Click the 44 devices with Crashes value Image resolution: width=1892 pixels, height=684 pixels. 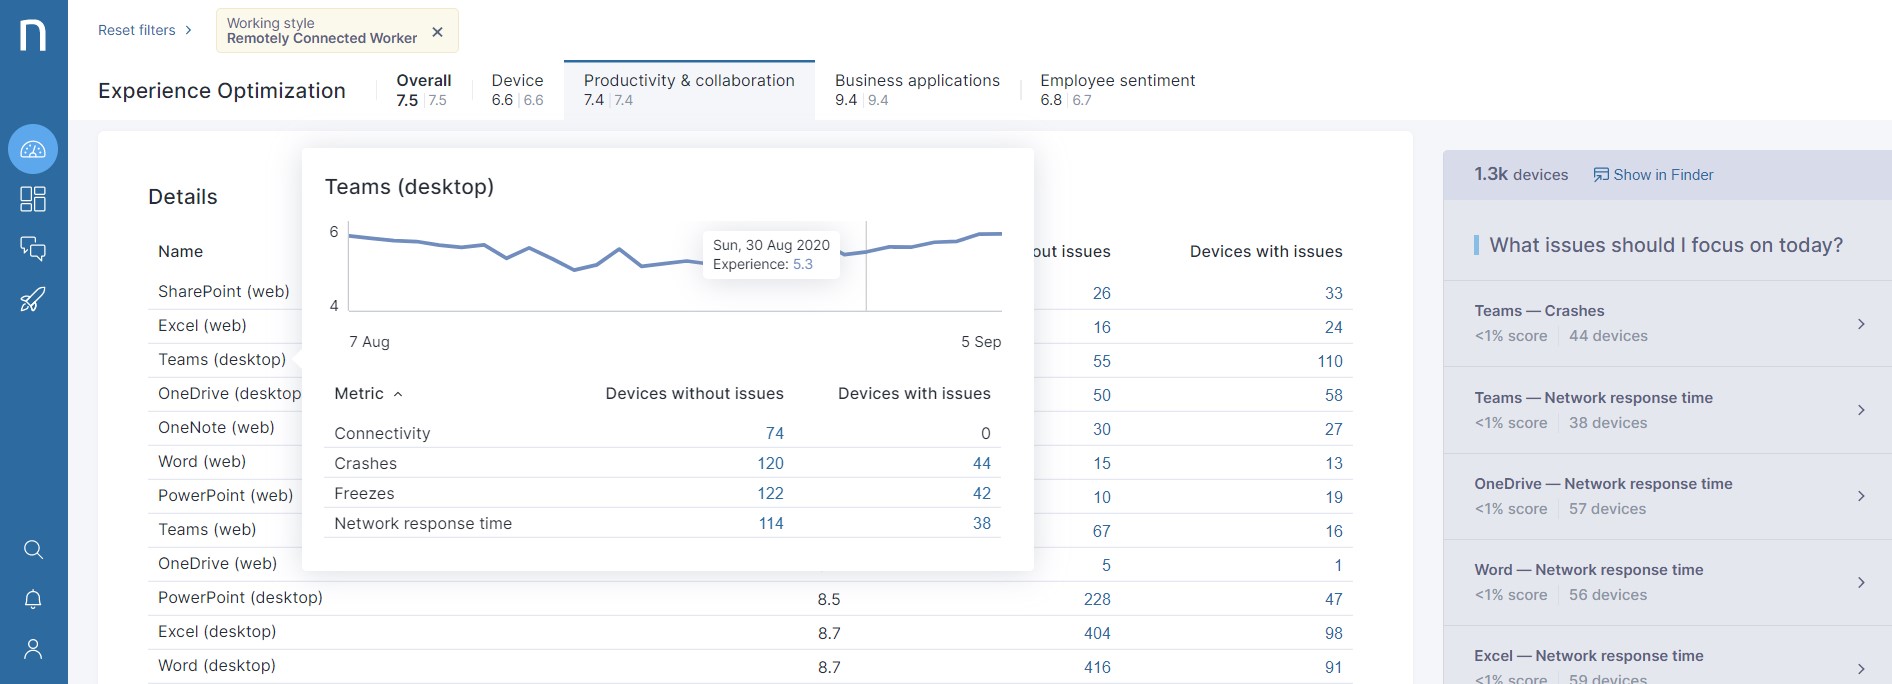pos(981,464)
